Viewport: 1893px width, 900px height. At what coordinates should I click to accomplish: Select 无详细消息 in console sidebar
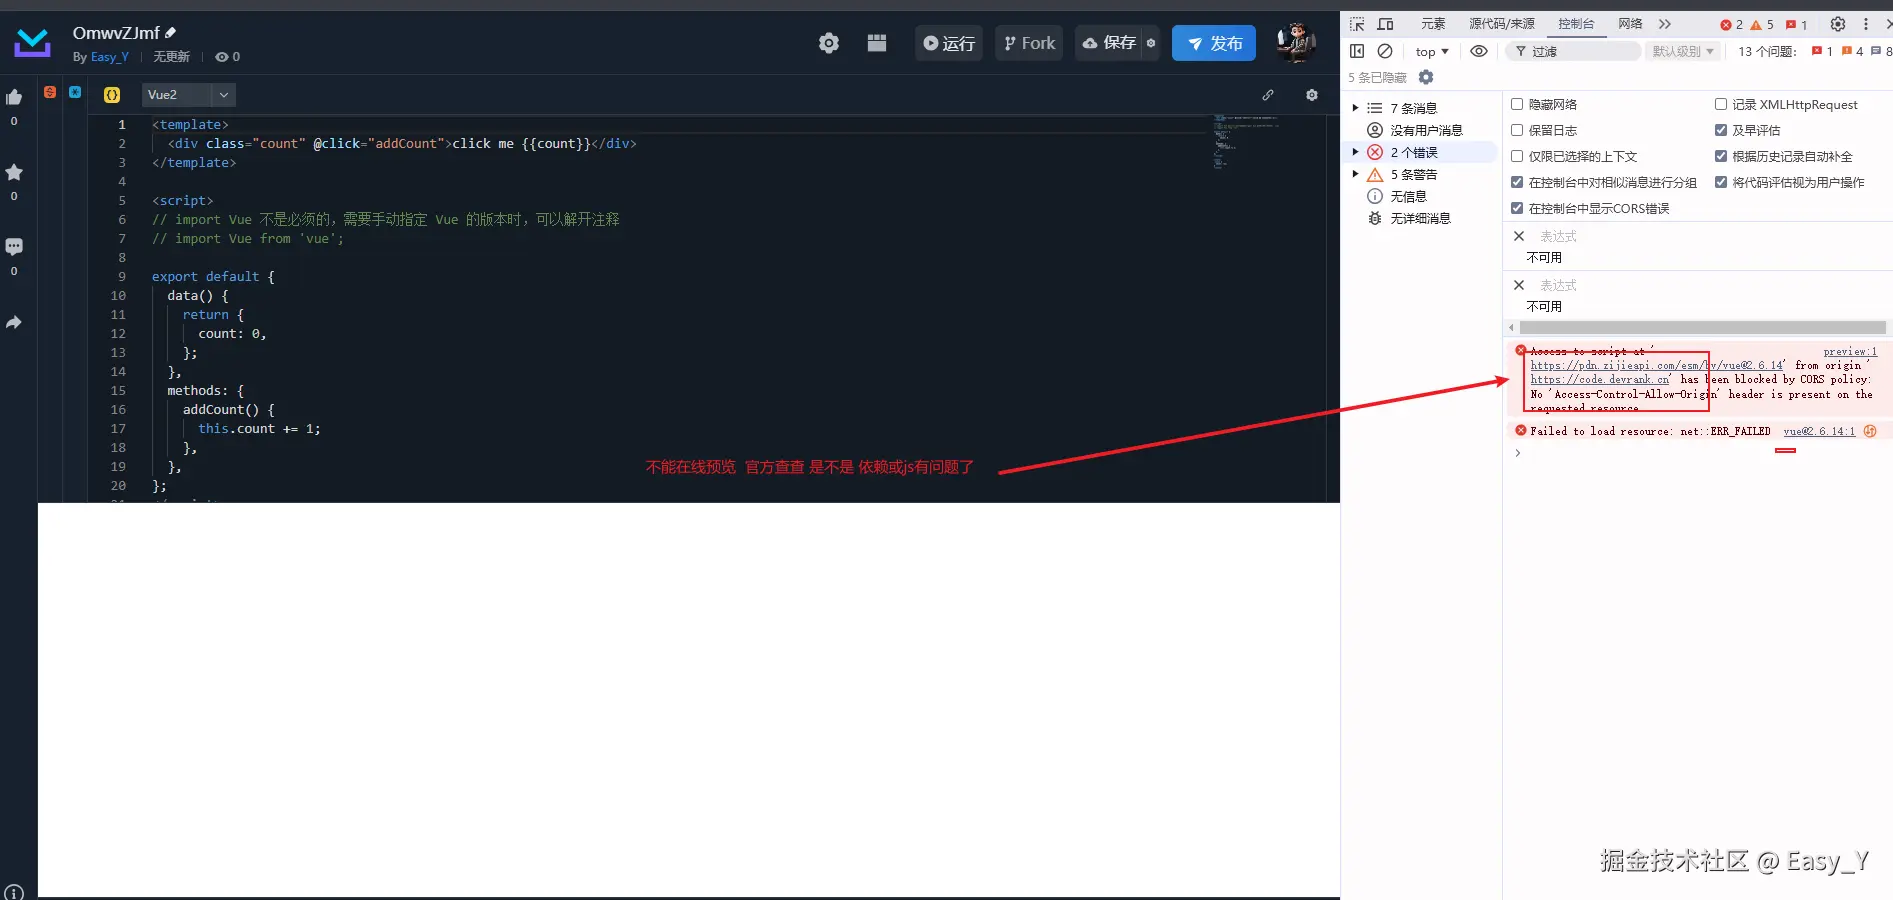pyautogui.click(x=1421, y=218)
